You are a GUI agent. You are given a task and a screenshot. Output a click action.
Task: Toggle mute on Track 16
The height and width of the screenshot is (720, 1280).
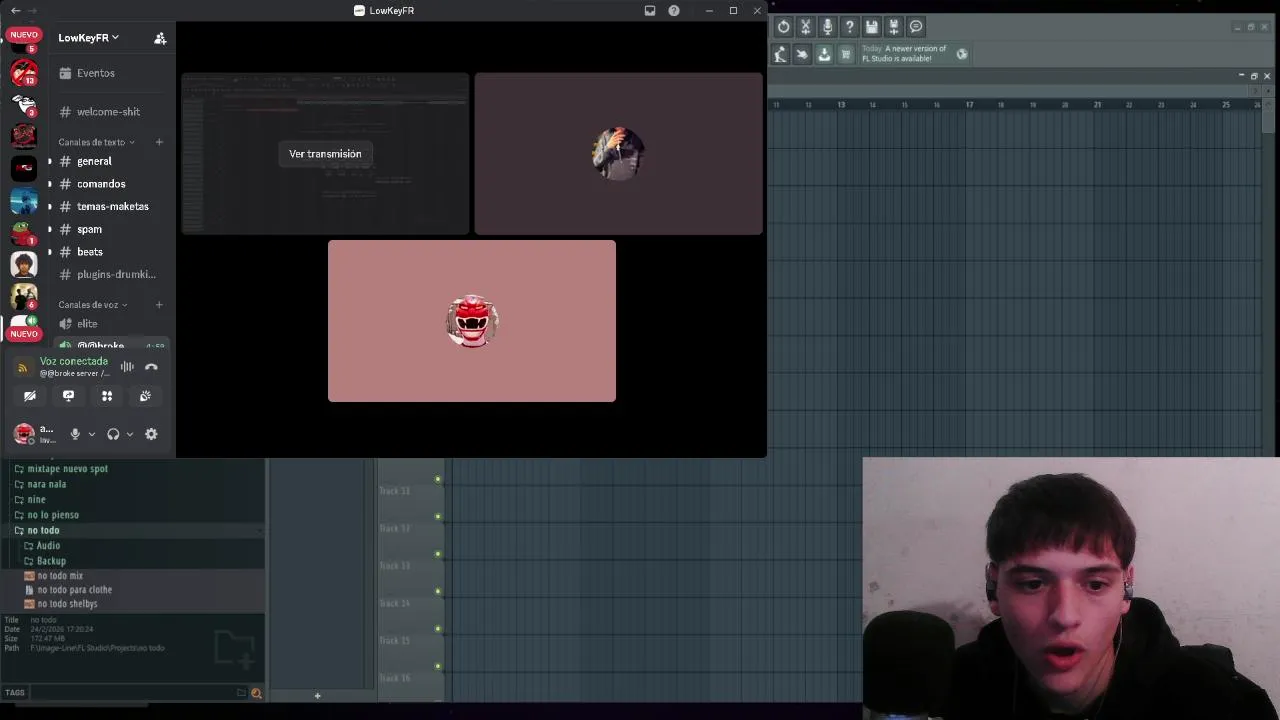coord(438,666)
